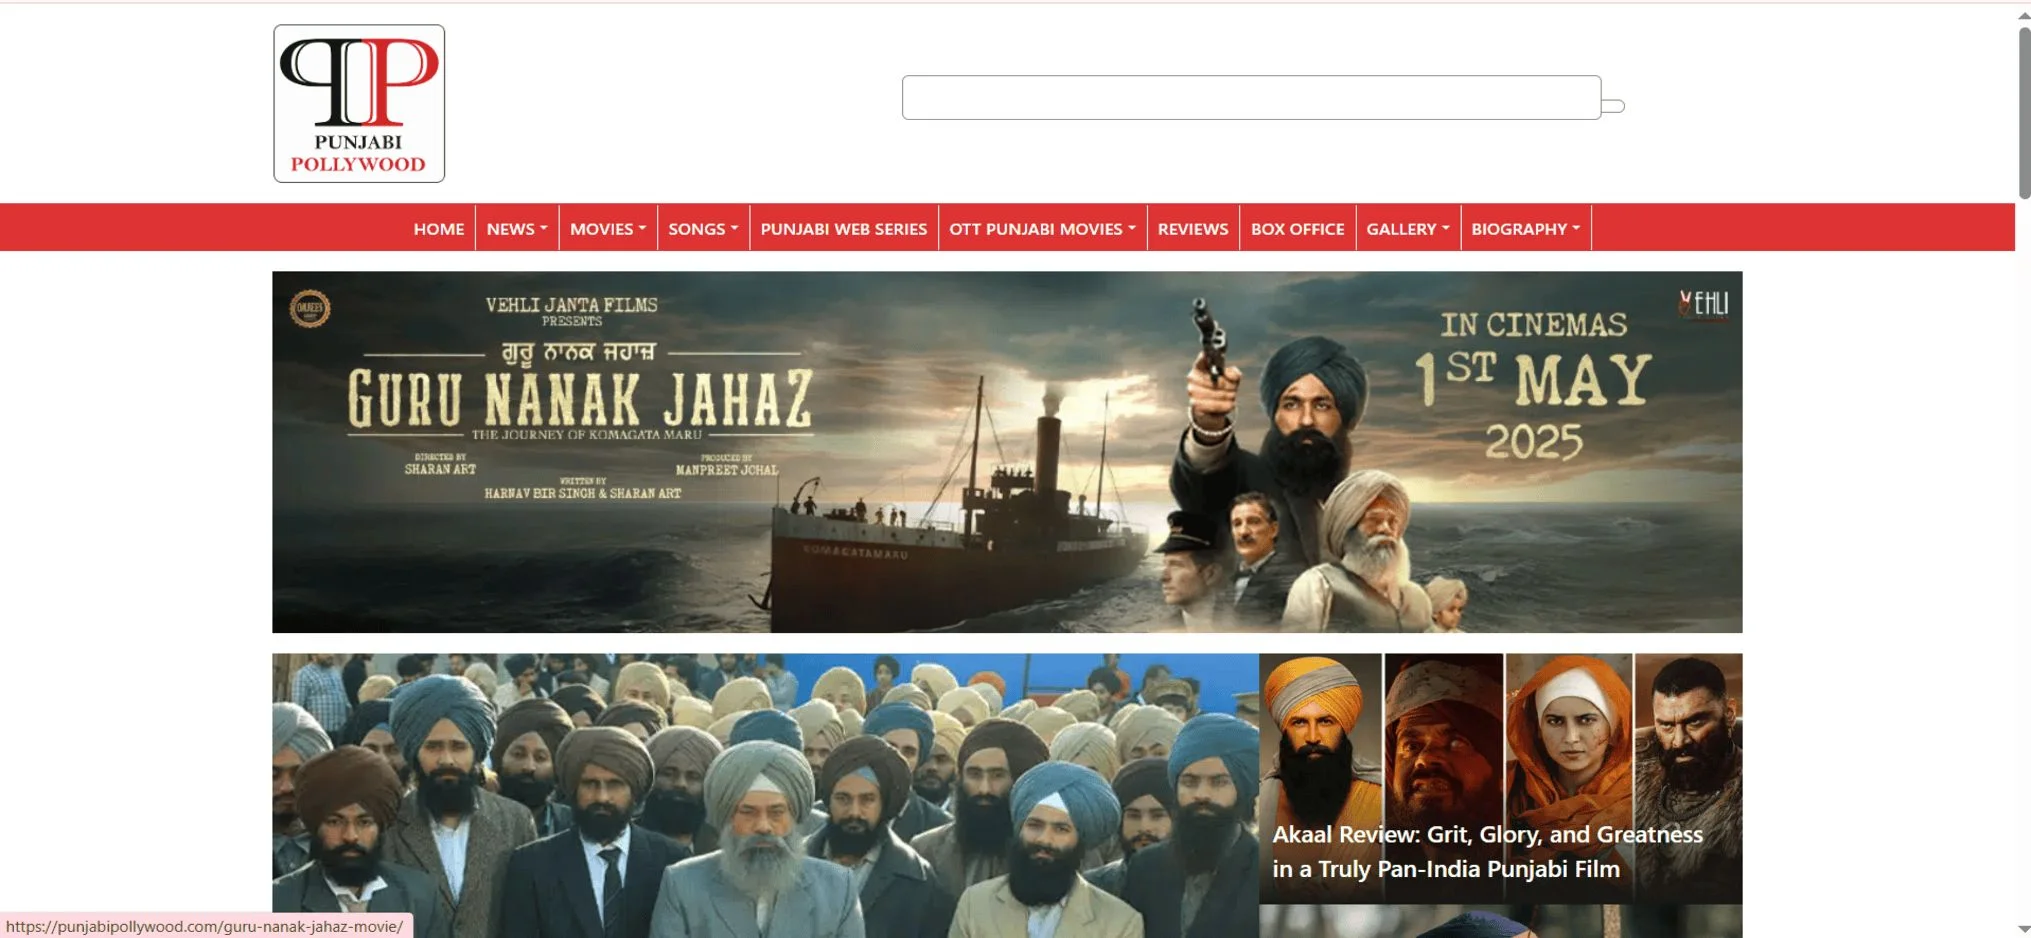Focus the search input field
Image resolution: width=2031 pixels, height=938 pixels.
pos(1251,97)
